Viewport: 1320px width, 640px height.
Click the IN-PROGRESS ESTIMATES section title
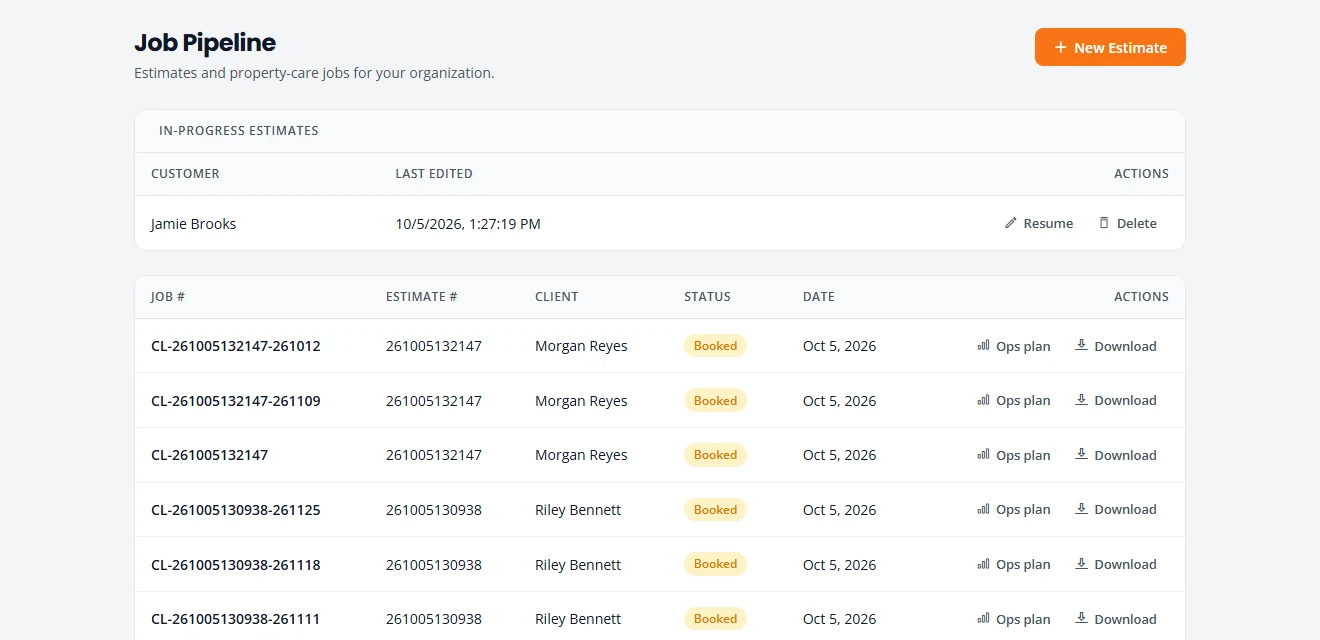pos(239,131)
